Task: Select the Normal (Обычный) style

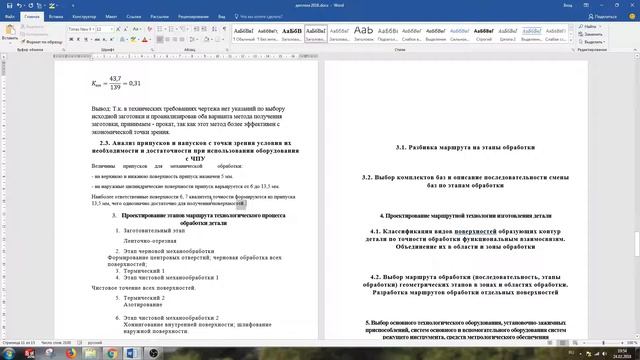Action: [244, 34]
